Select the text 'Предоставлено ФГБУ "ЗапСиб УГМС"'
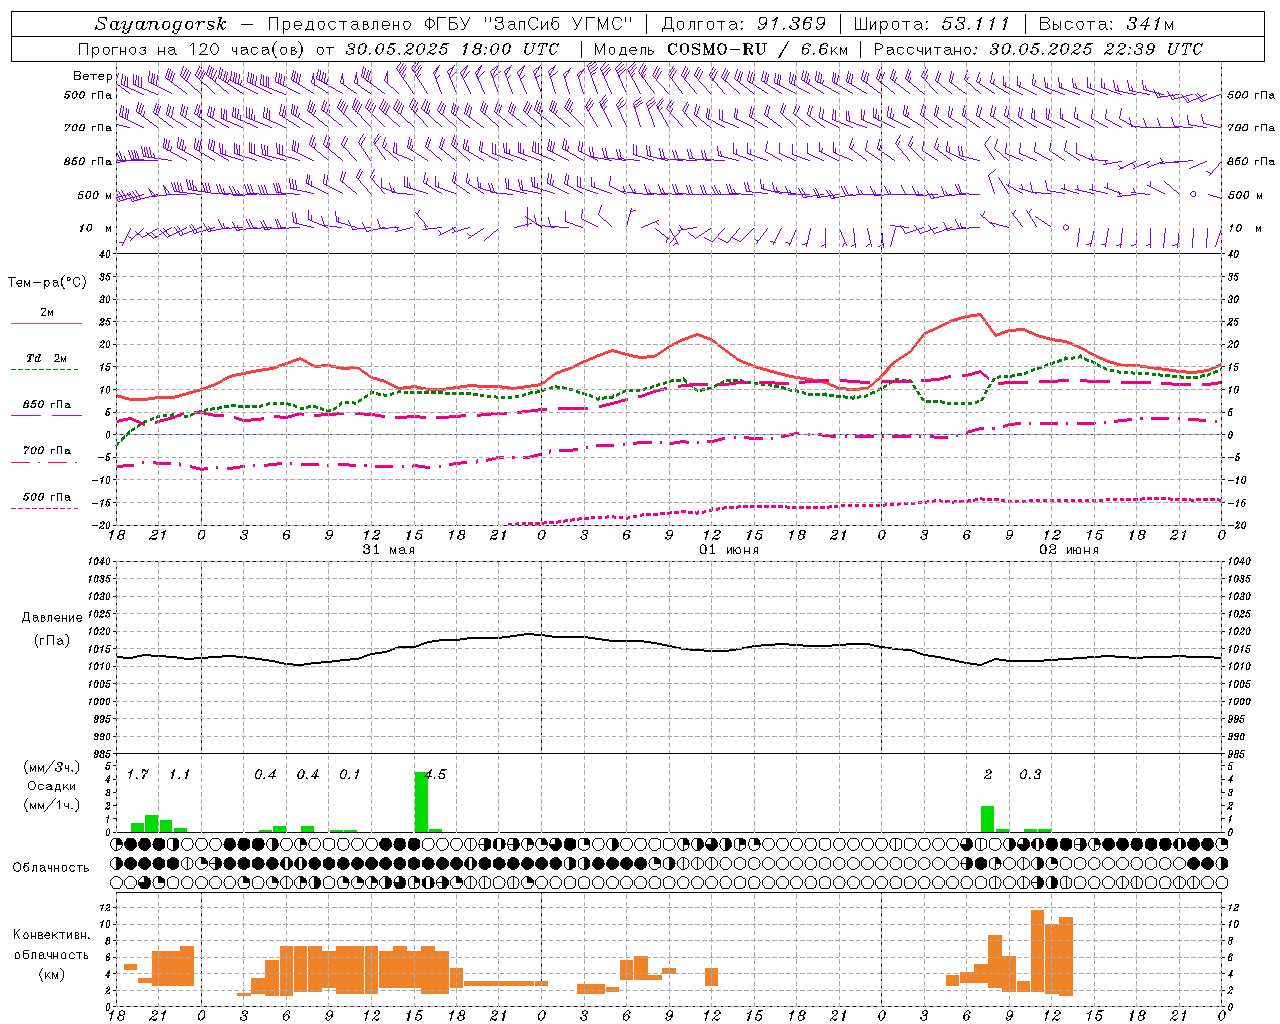This screenshot has width=1280, height=1024. tap(451, 24)
